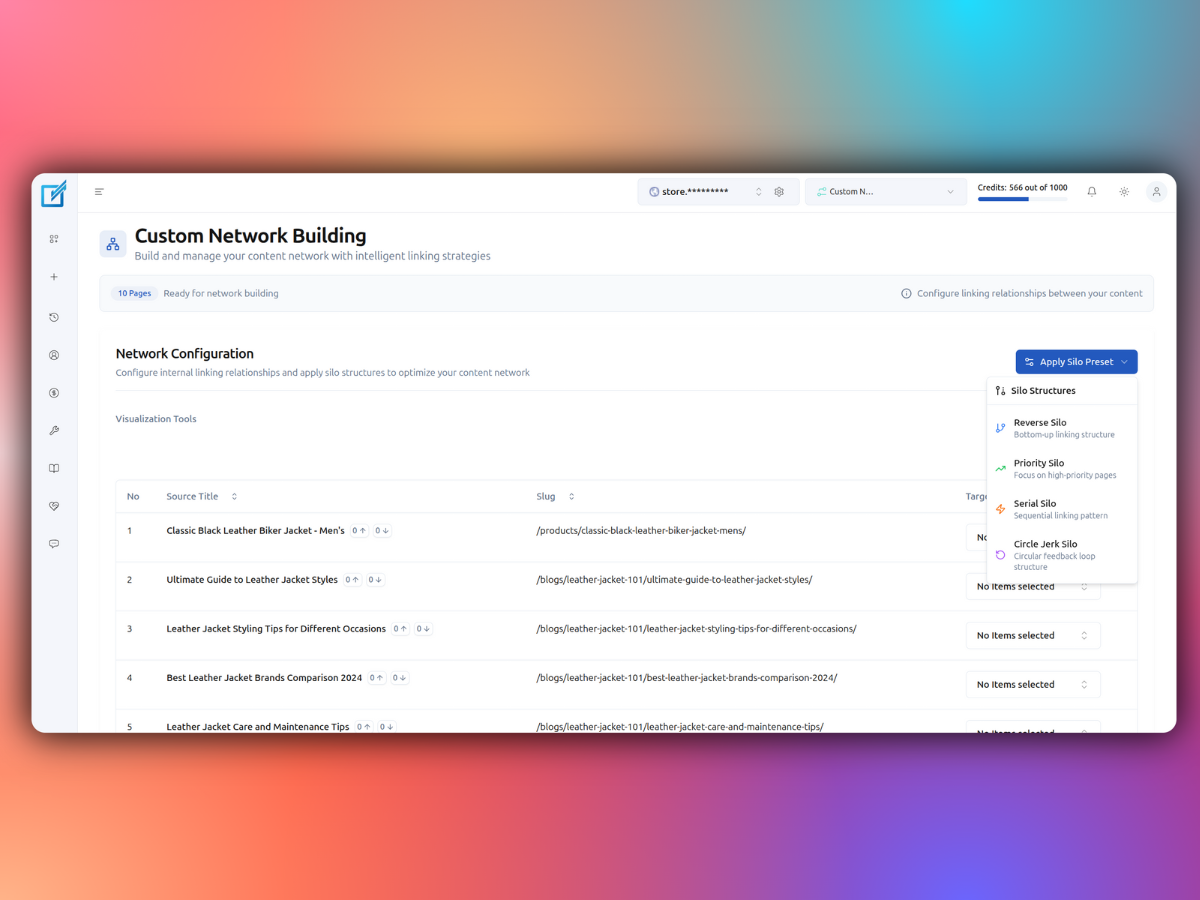Viewport: 1200px width, 900px height.
Task: Collapse the Apply Silo Preset dropdown button
Action: pyautogui.click(x=1076, y=362)
